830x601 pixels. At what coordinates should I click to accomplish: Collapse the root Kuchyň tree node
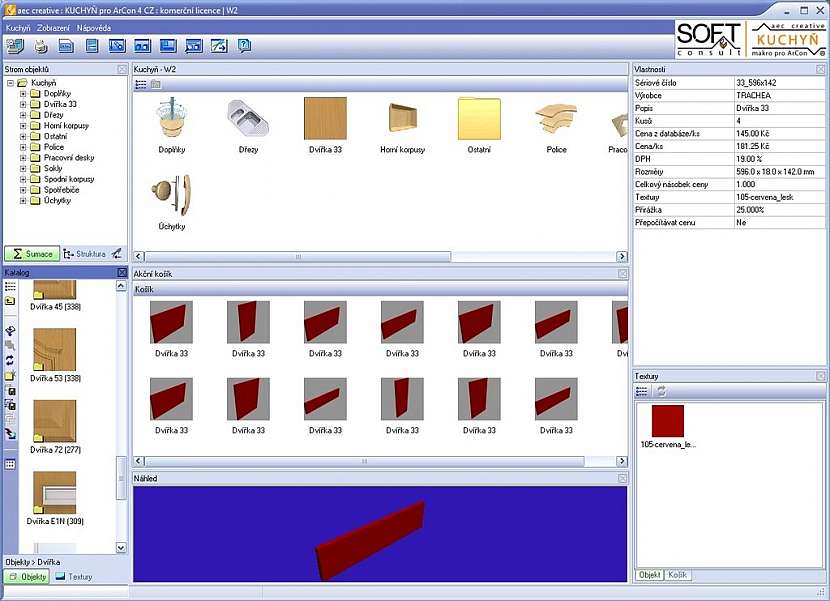10,83
